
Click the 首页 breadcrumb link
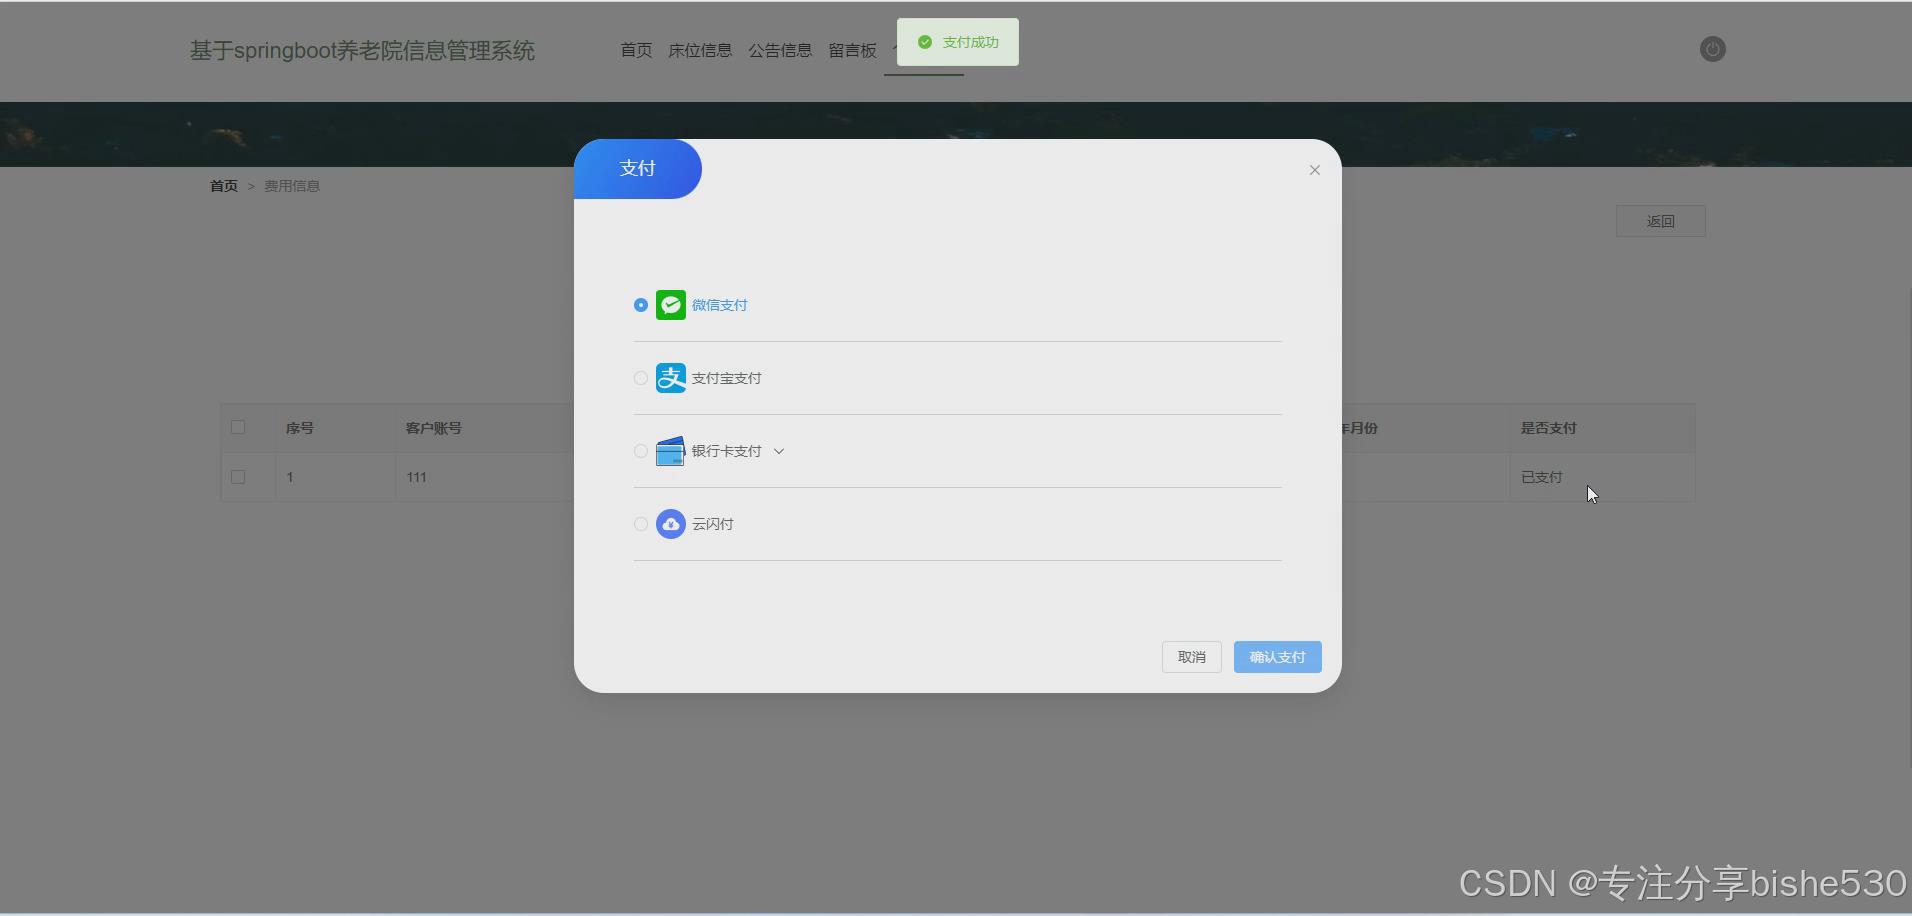click(224, 186)
